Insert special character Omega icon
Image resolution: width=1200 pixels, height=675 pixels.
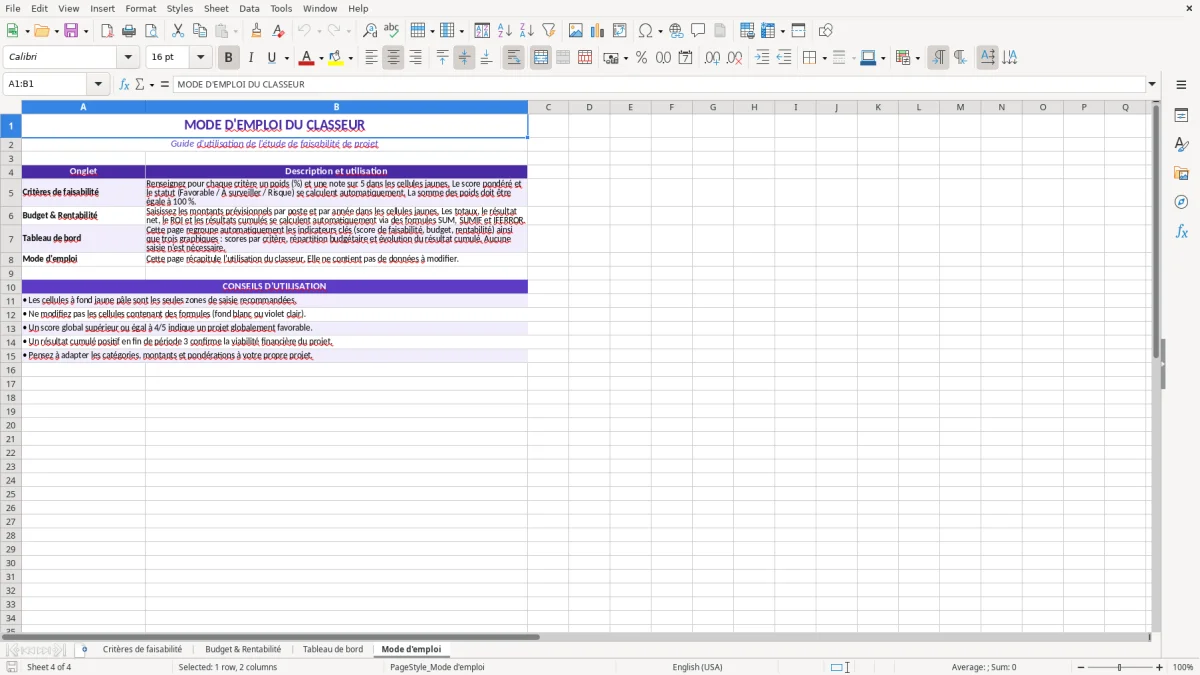(x=646, y=31)
